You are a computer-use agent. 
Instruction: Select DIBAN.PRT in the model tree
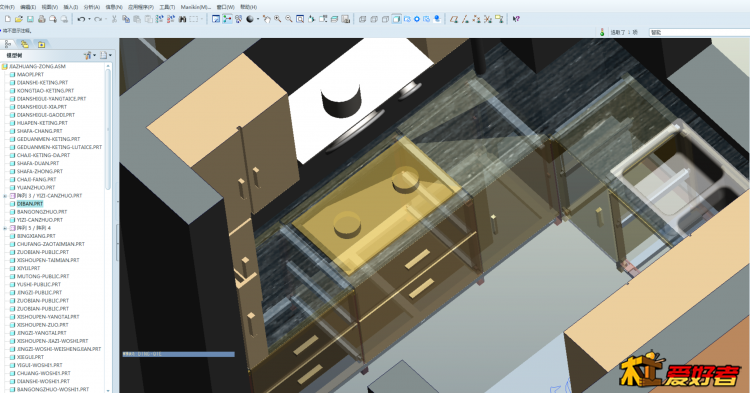[x=30, y=204]
